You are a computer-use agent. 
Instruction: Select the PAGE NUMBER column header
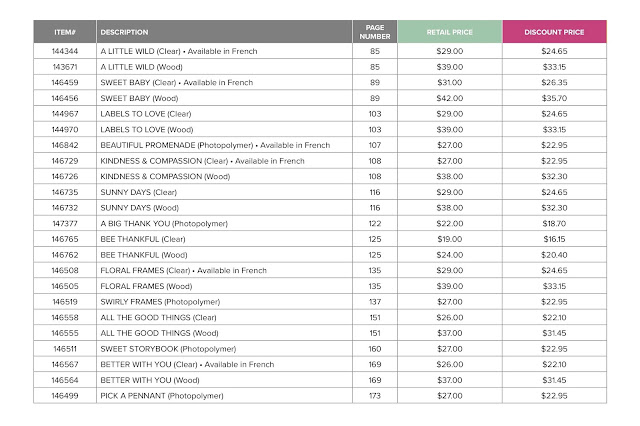pyautogui.click(x=375, y=32)
